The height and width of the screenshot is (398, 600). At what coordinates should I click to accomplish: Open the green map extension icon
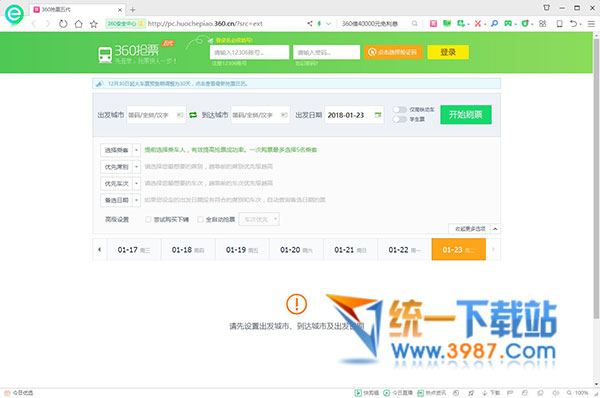click(447, 24)
